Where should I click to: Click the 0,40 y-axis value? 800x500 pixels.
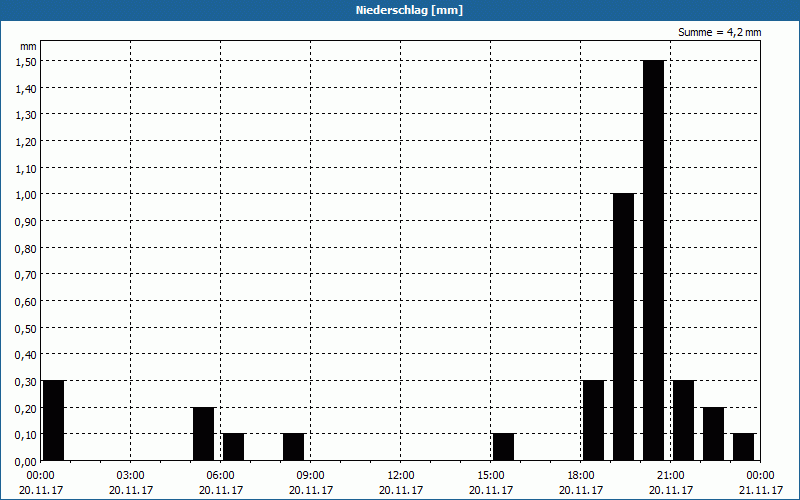click(26, 355)
